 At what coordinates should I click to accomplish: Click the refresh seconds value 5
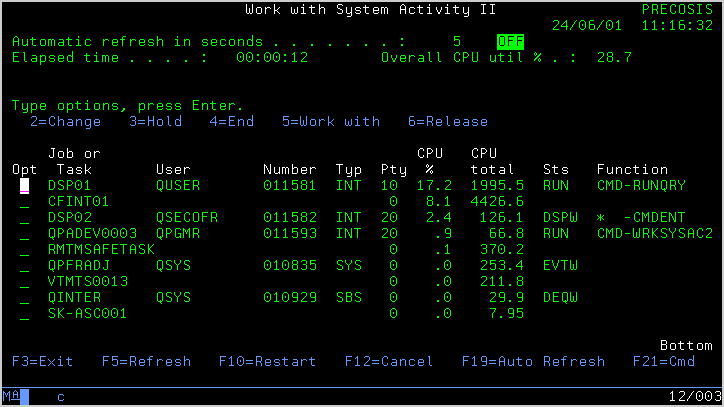tap(457, 42)
